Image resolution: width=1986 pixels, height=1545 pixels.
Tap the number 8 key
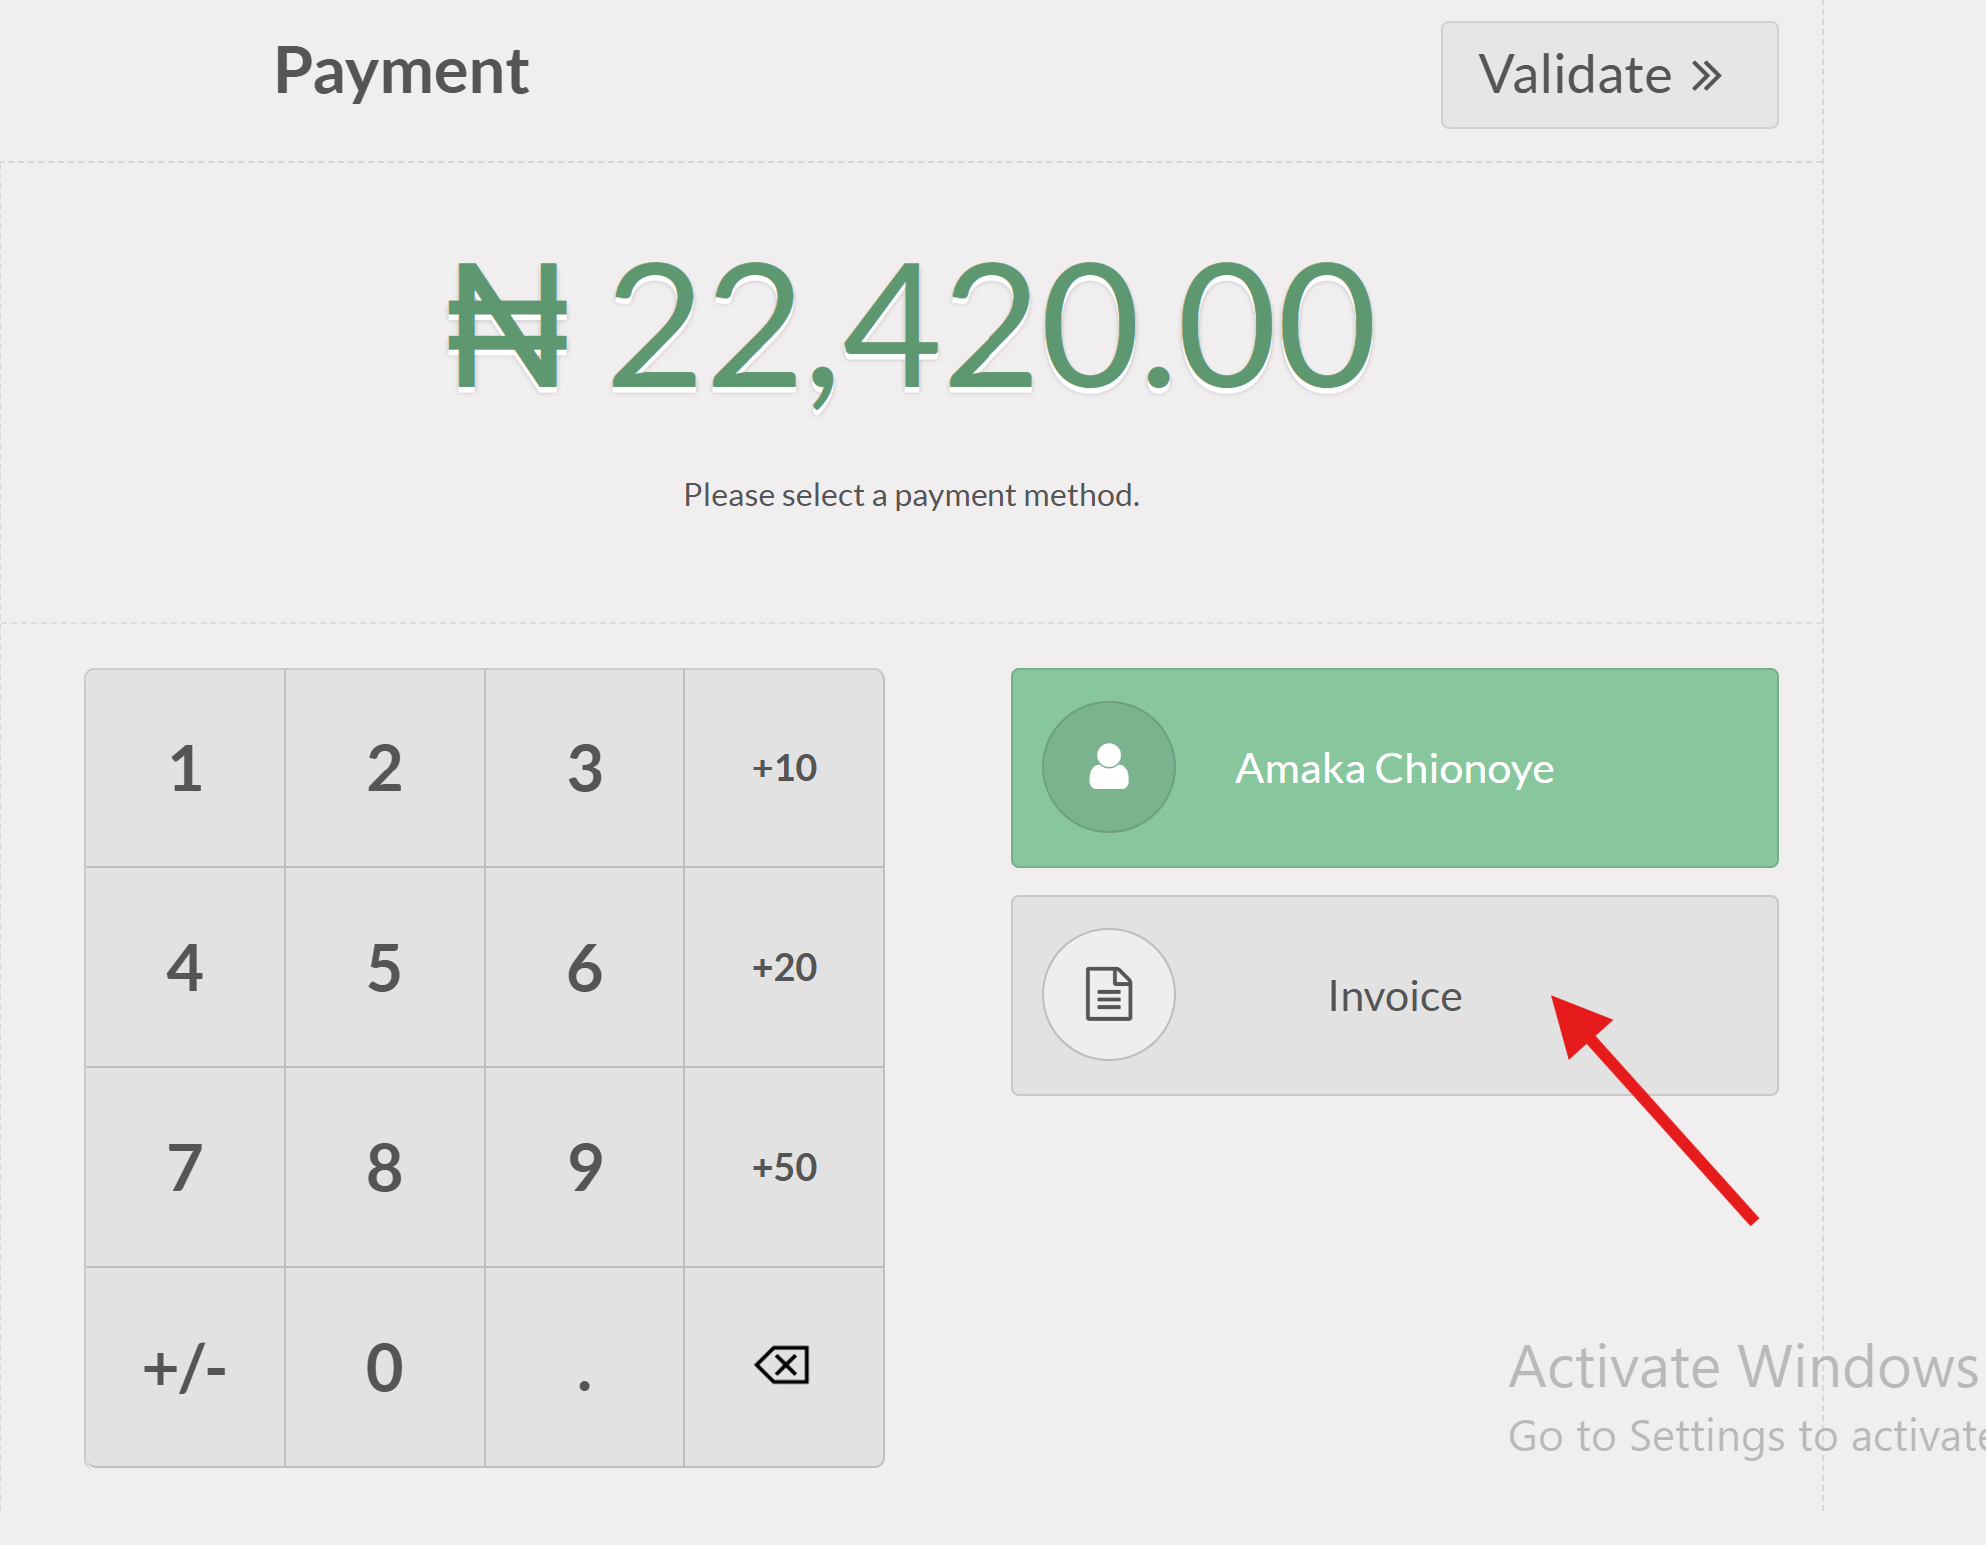pyautogui.click(x=385, y=1167)
